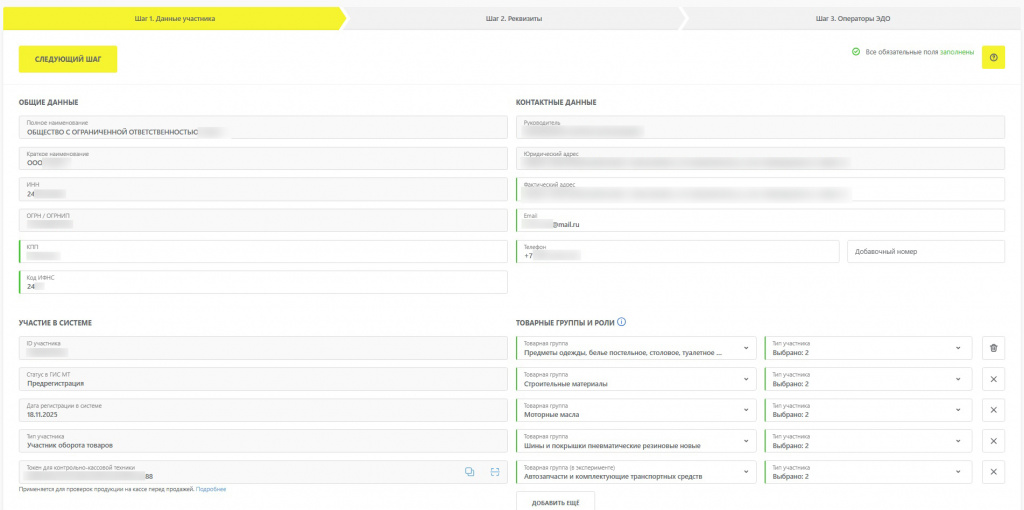Open Автозапчасти product group dropdown
This screenshot has width=1024, height=510.
tap(636, 472)
